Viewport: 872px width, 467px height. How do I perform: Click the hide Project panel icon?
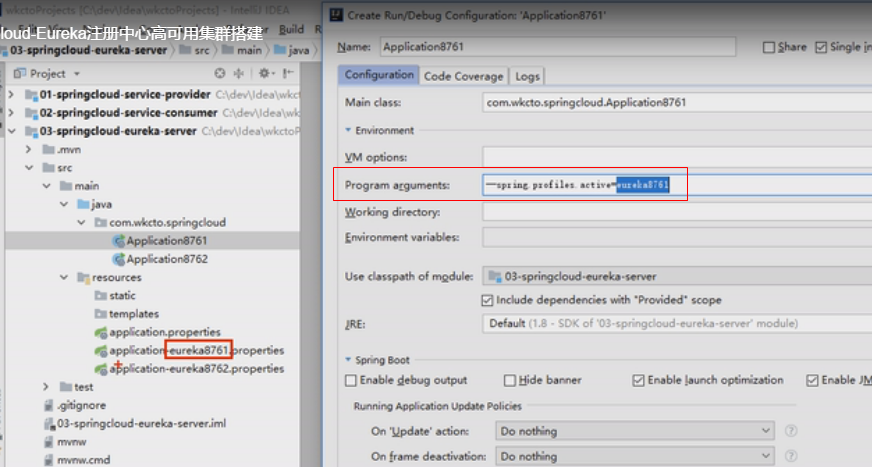tap(288, 73)
